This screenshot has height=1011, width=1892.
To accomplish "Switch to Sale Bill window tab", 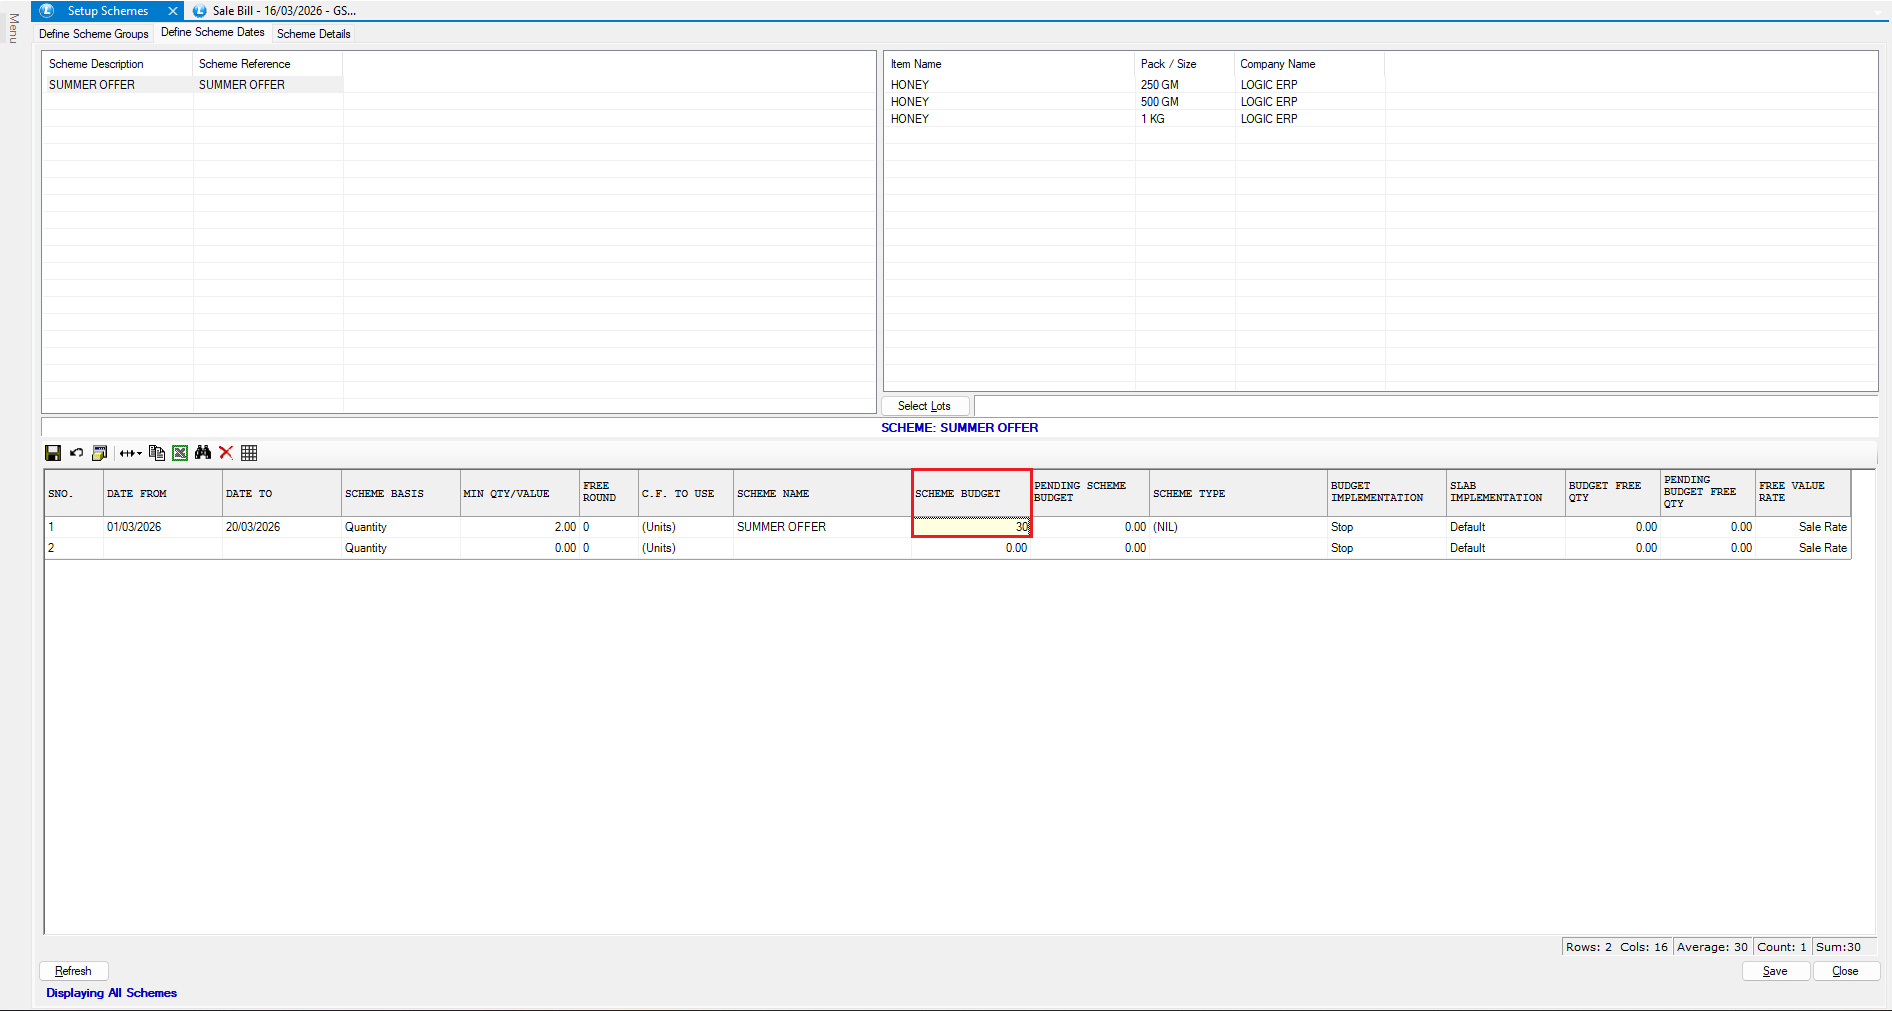I will point(283,11).
